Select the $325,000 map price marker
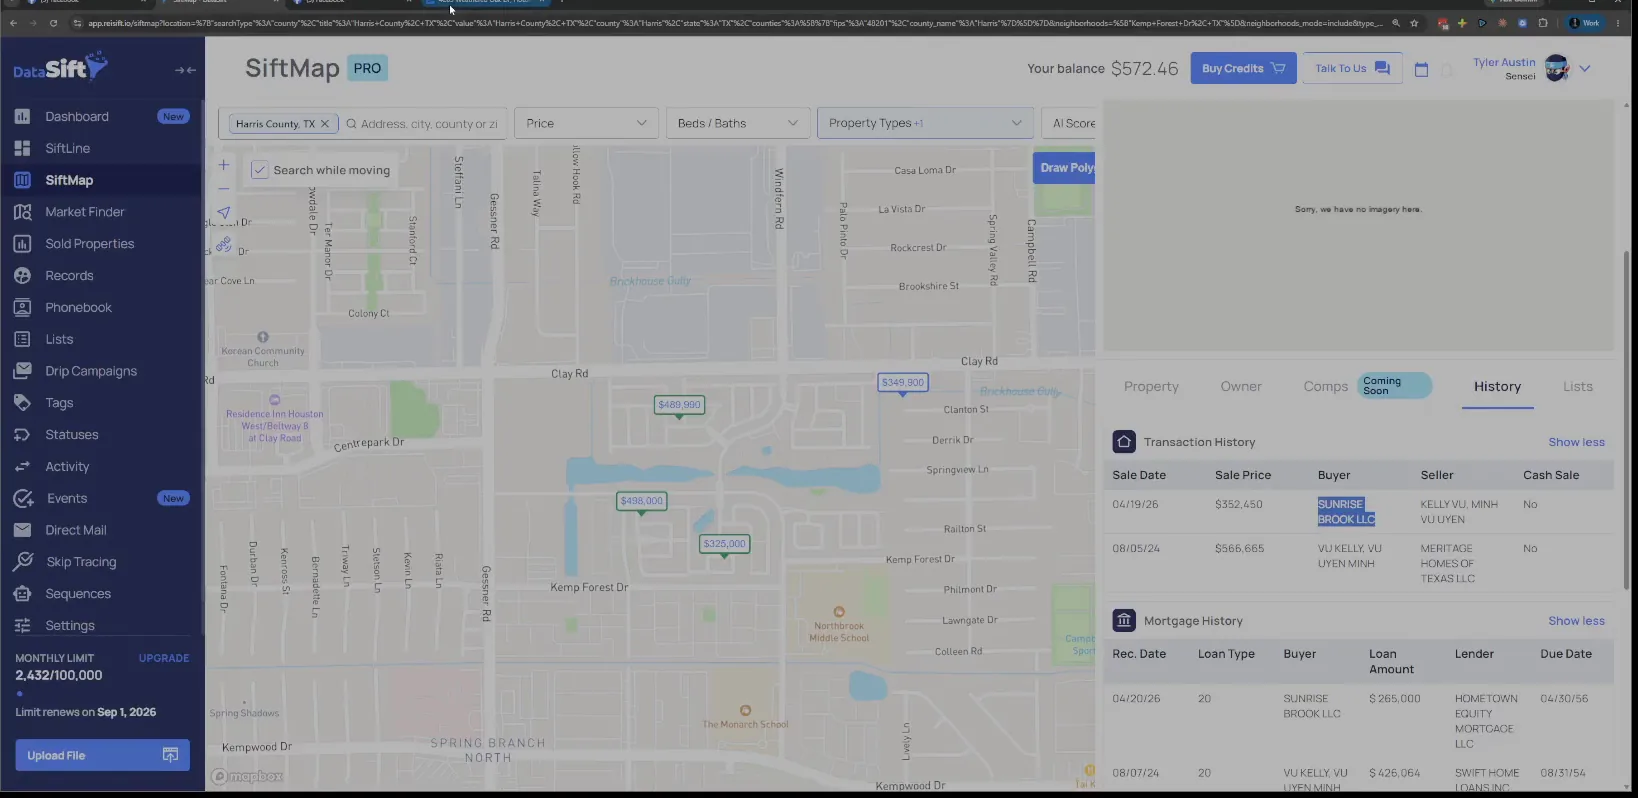Screen dimensions: 1638x798 tap(724, 544)
